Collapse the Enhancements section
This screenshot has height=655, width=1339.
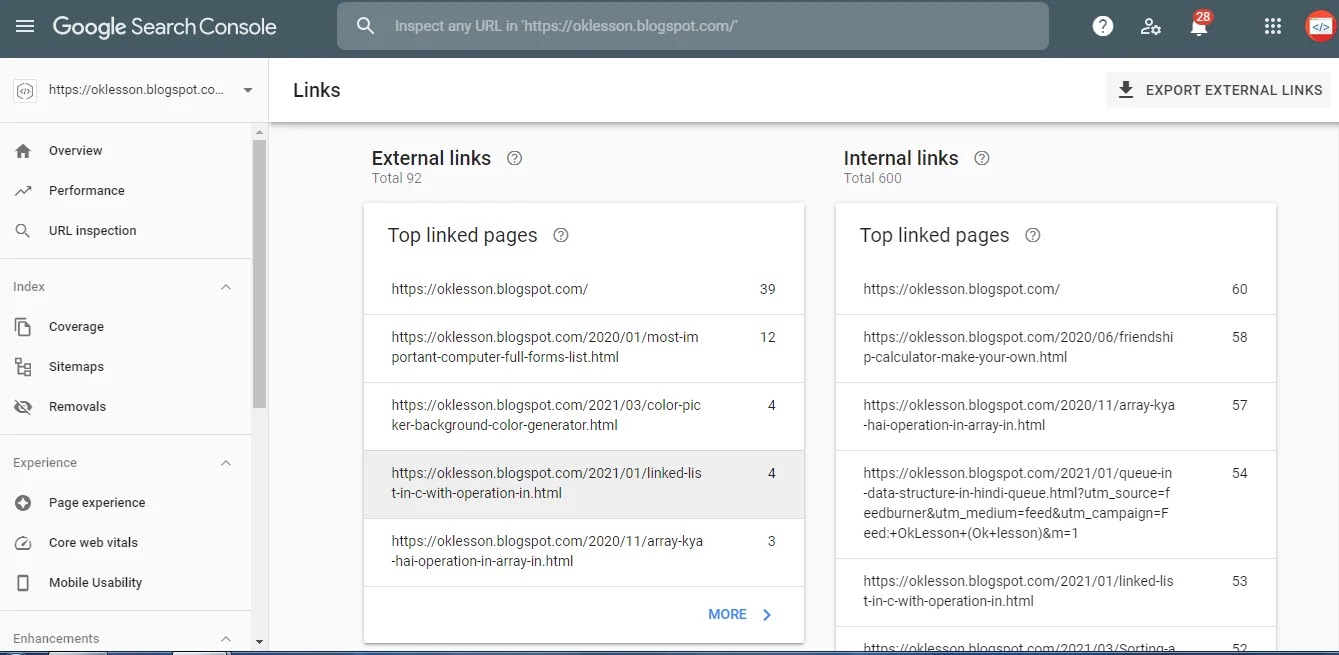point(226,639)
